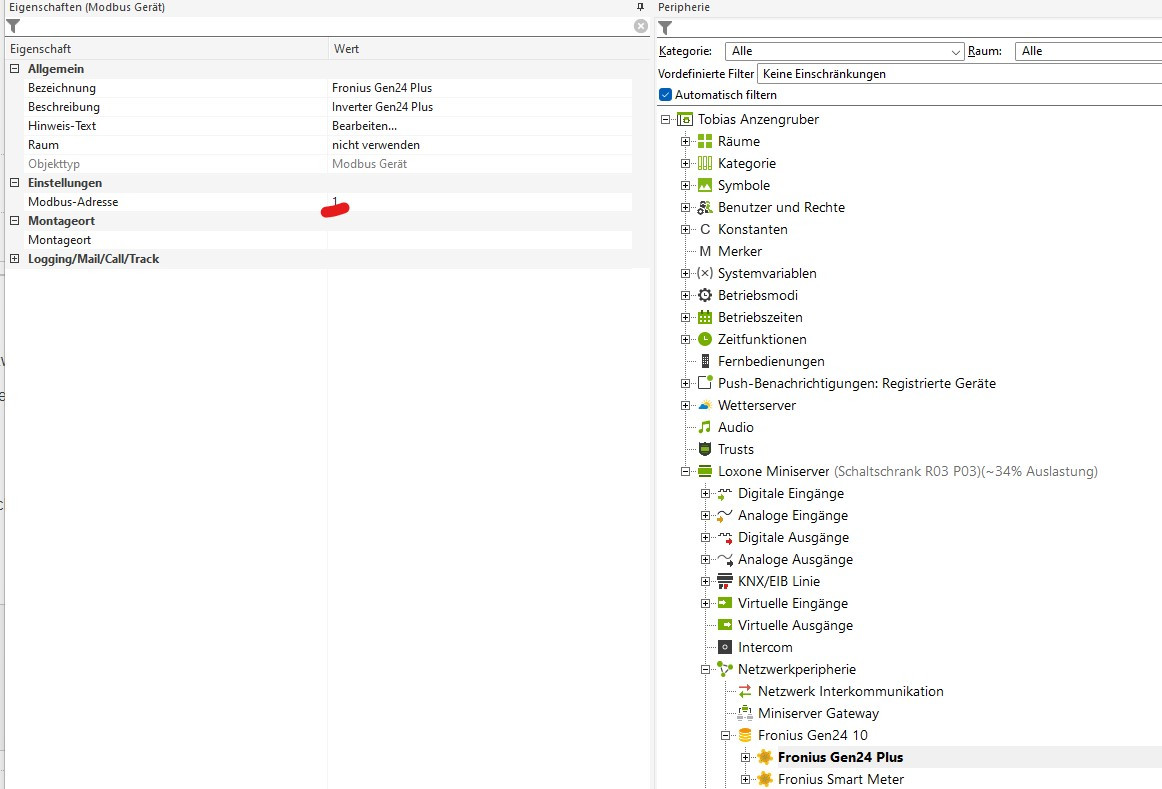Image resolution: width=1162 pixels, height=789 pixels.
Task: Select the Virtuelle Ausgänge tree item
Action: point(795,625)
